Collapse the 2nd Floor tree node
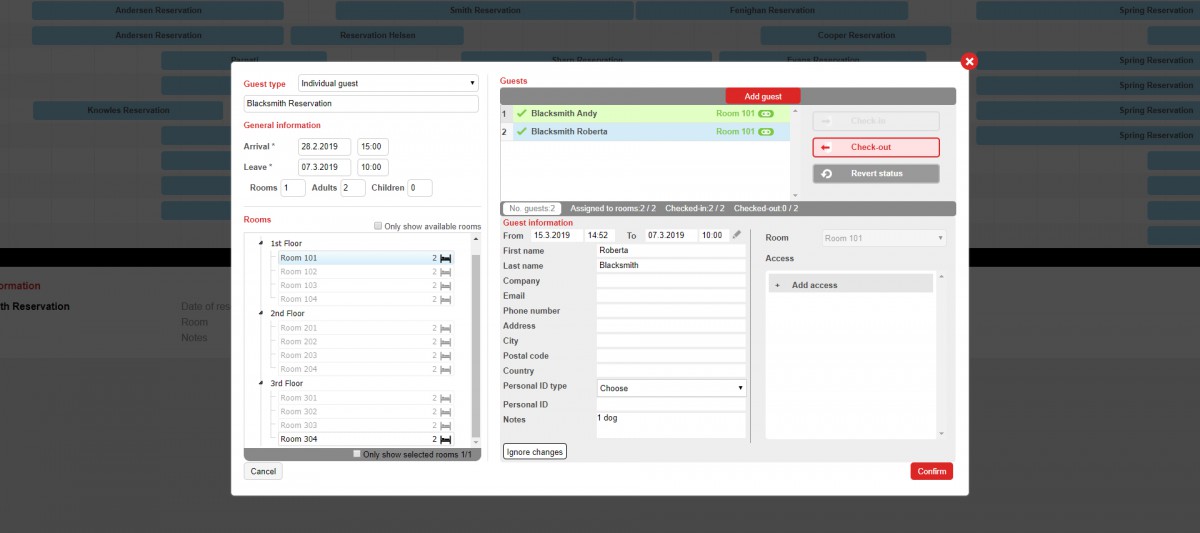Screen dimensions: 1200x533 pos(261,313)
